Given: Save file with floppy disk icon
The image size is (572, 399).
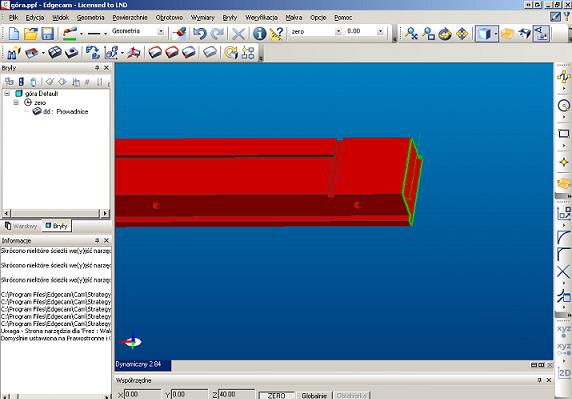Looking at the screenshot, I should [47, 34].
